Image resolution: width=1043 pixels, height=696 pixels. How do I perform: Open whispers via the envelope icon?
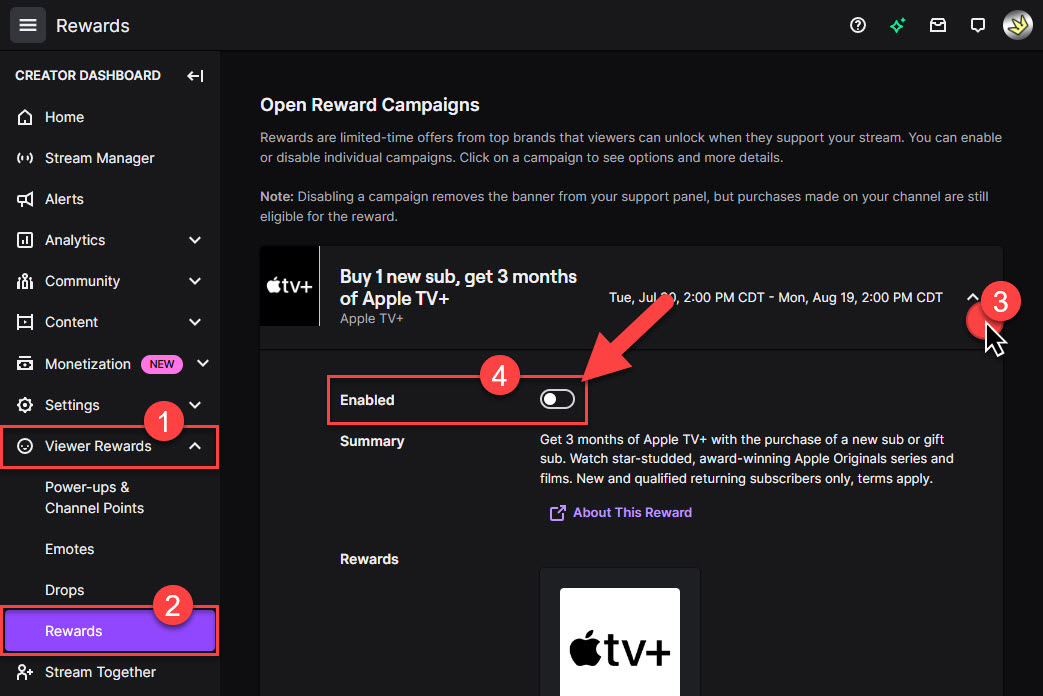tap(937, 25)
